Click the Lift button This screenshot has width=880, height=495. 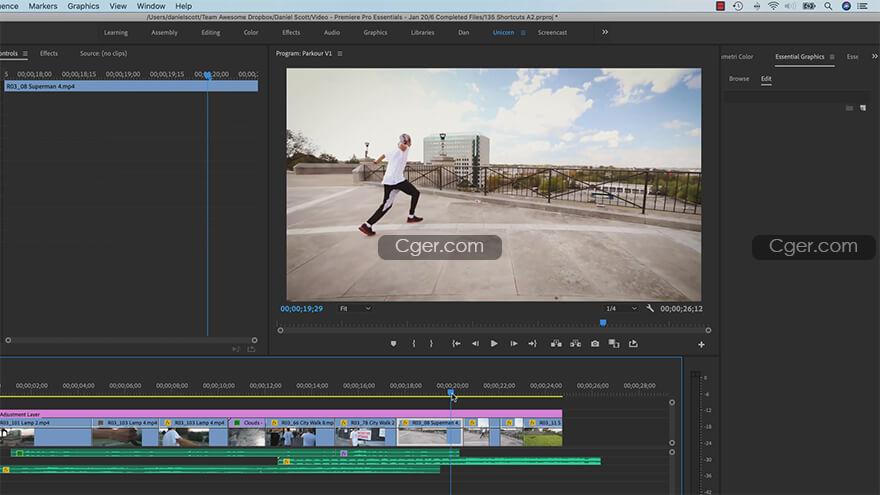coord(556,343)
